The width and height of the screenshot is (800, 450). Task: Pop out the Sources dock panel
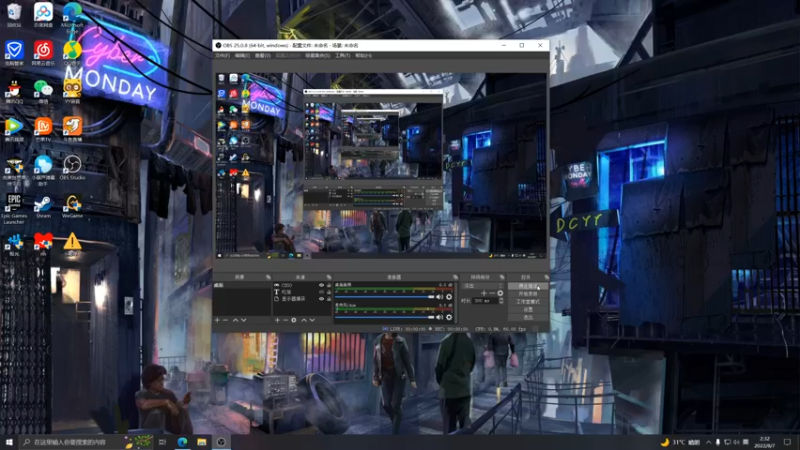(x=329, y=277)
